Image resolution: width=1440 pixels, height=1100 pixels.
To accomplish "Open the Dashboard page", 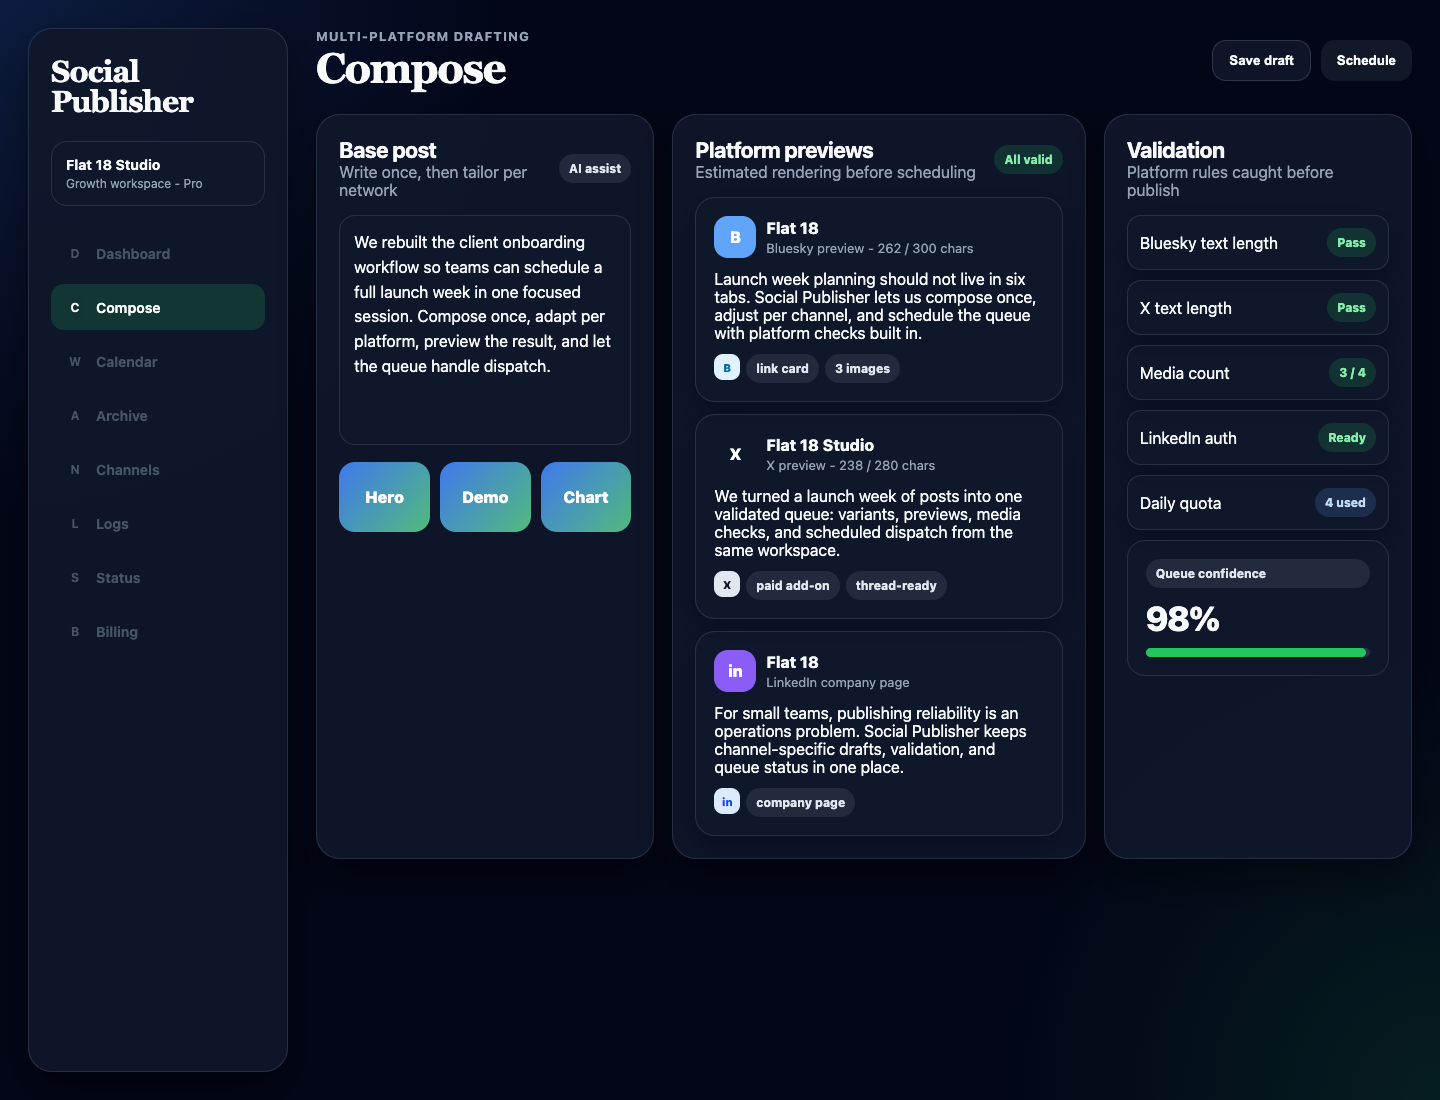I will [x=158, y=254].
